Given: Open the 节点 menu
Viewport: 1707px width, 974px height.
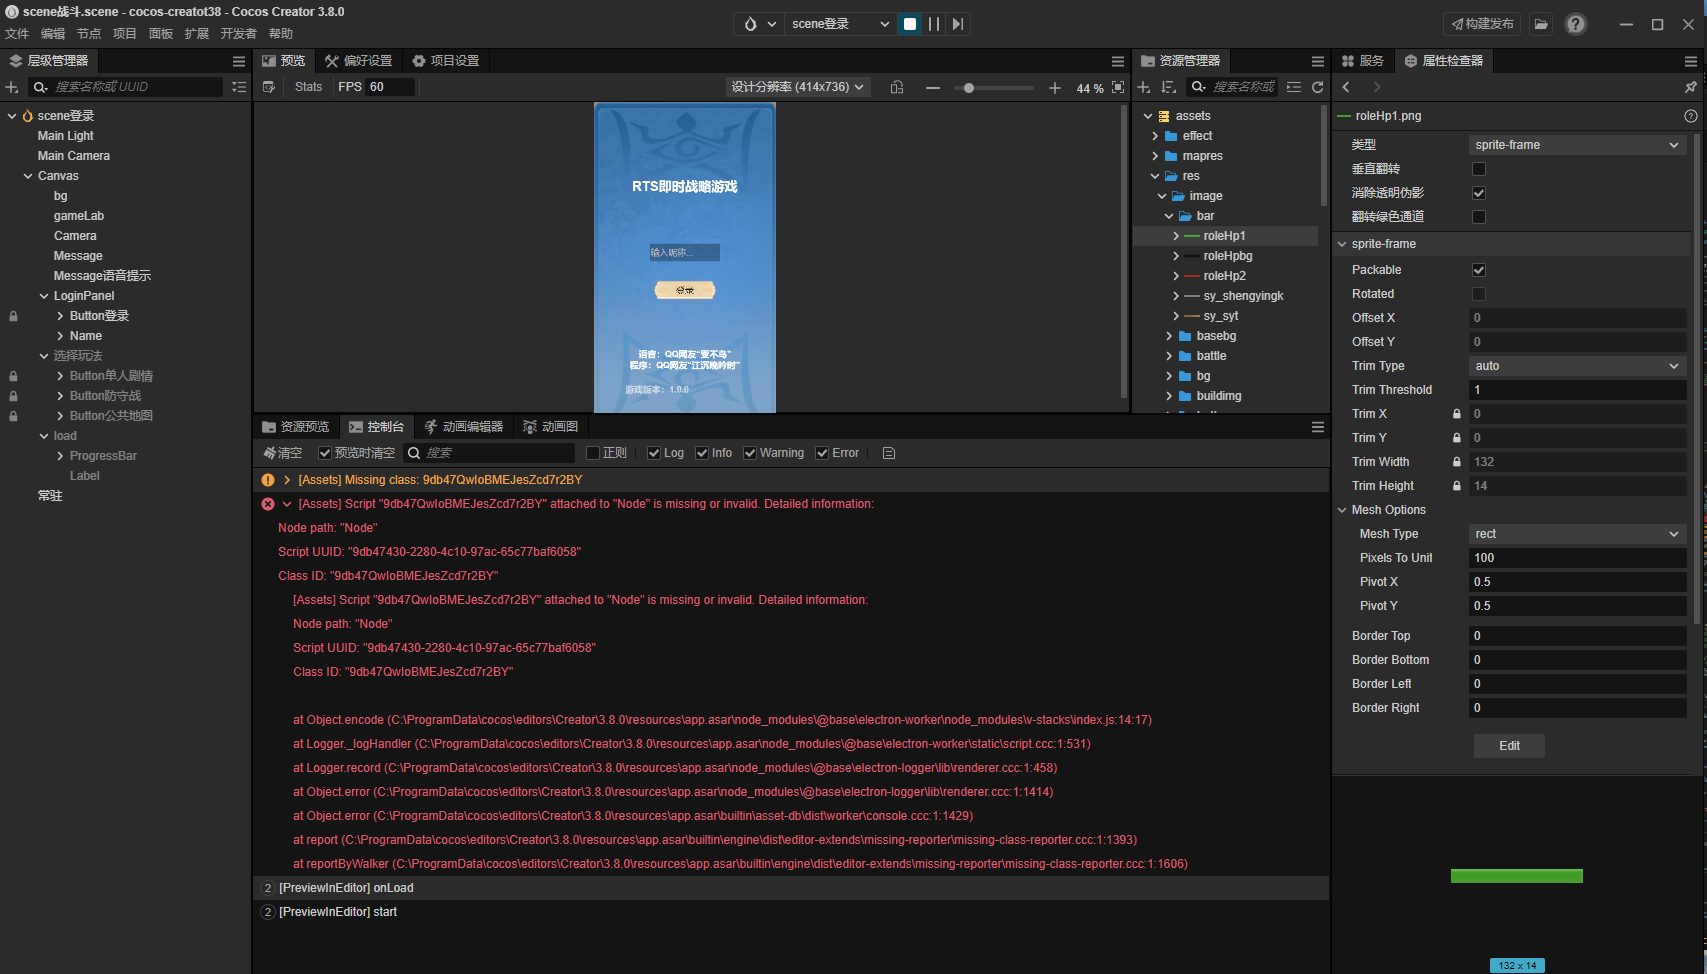Looking at the screenshot, I should point(89,34).
